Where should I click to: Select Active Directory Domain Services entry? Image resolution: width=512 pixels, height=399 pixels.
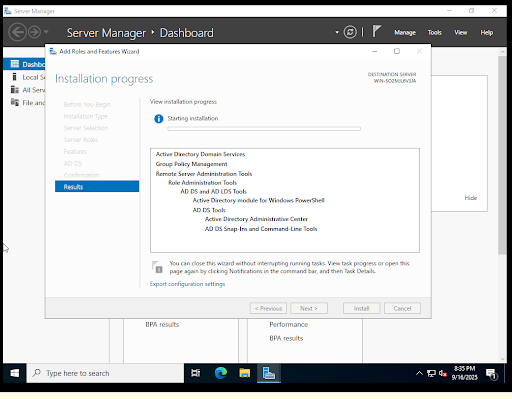[200, 154]
